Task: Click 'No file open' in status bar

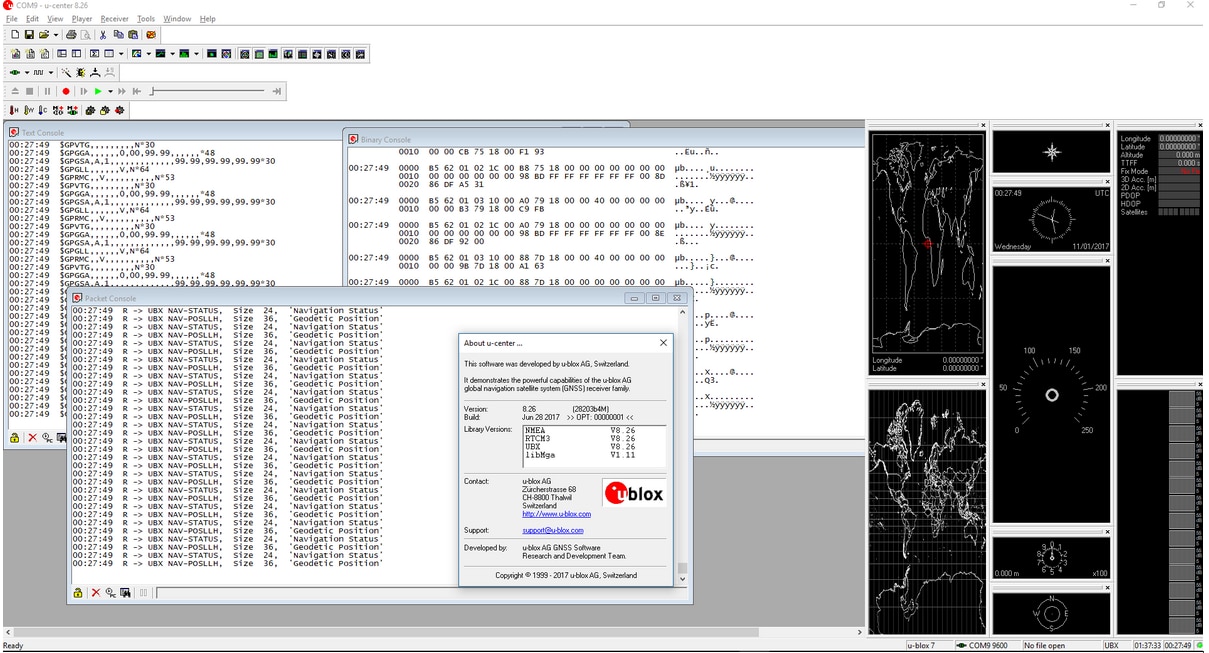Action: click(1044, 645)
